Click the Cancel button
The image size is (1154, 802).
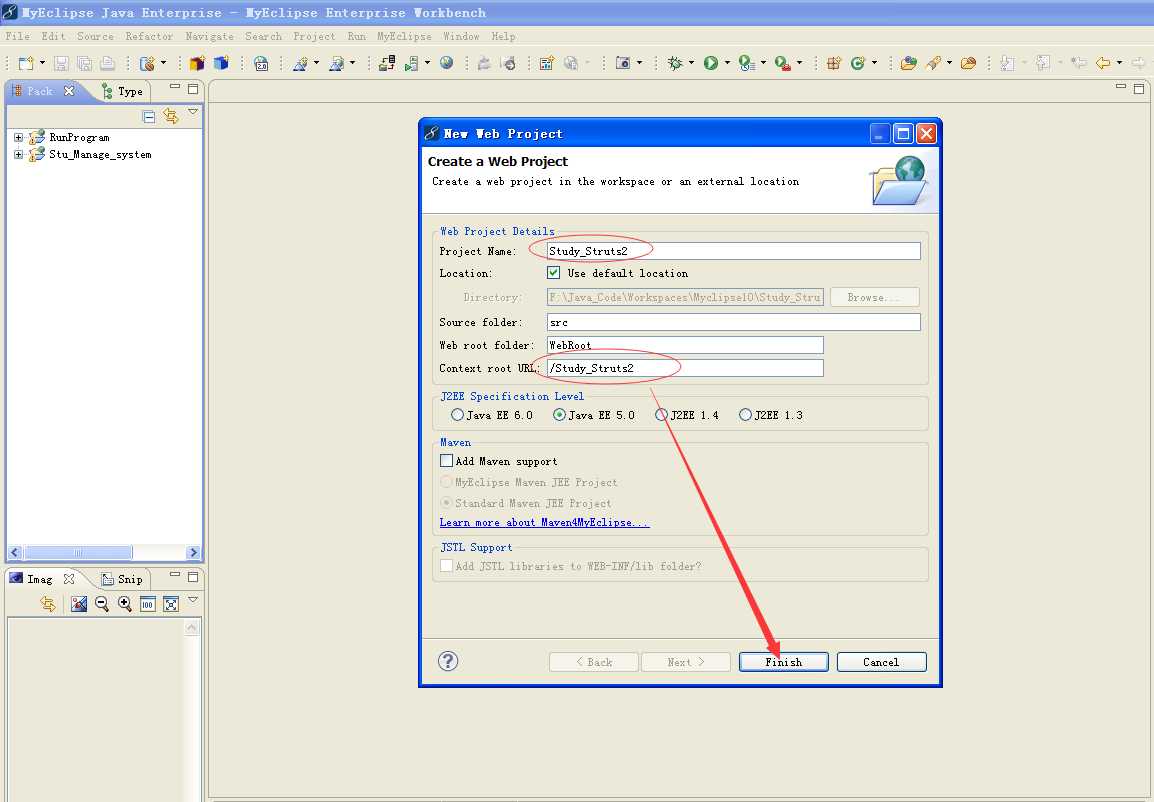tap(881, 661)
